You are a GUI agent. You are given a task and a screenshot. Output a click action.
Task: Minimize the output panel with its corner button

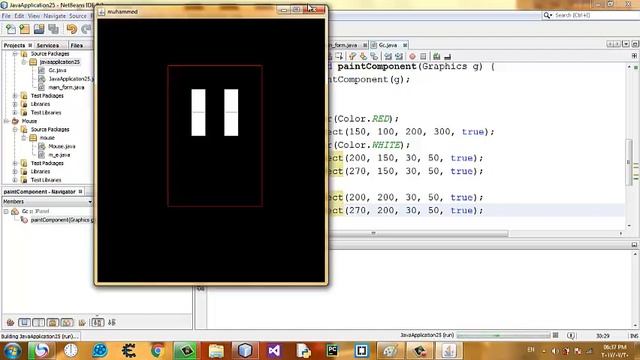[634, 244]
